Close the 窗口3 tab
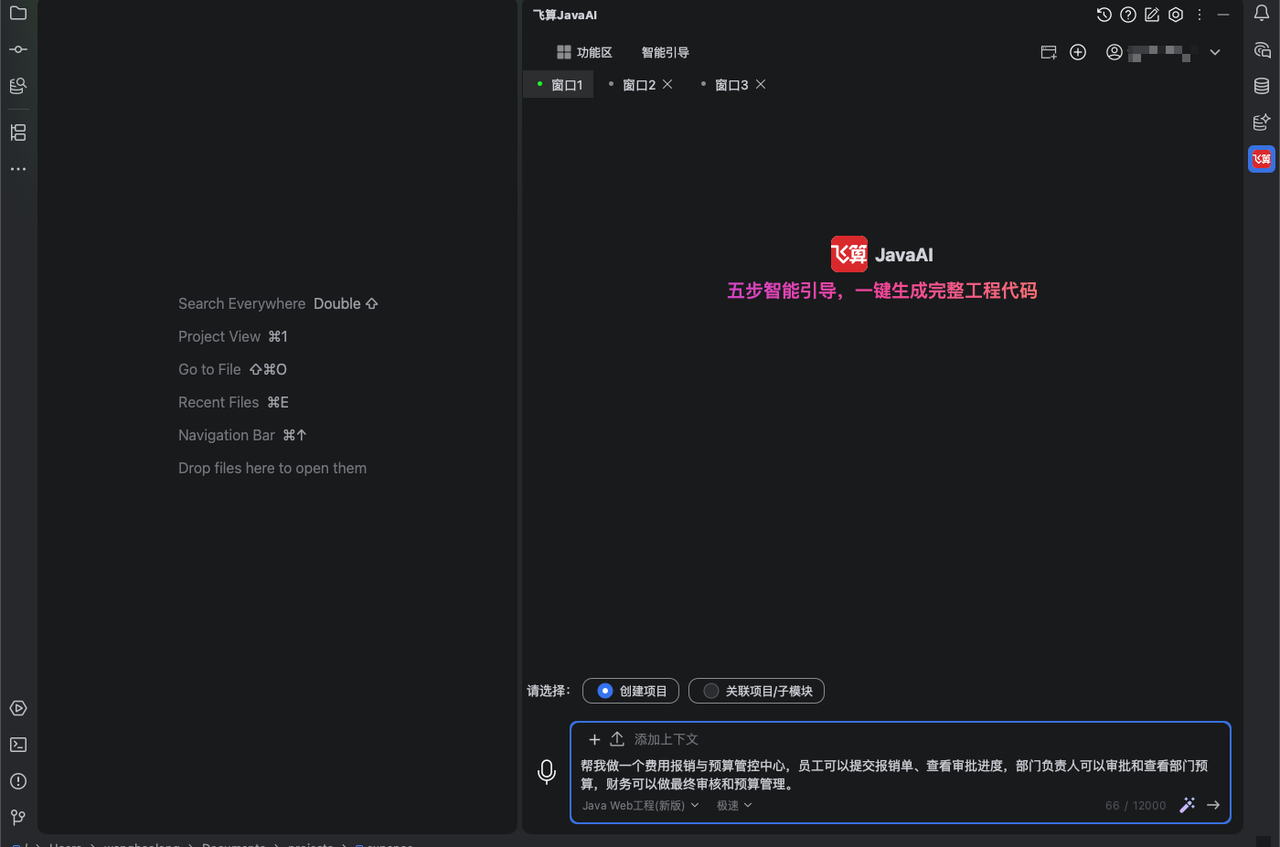This screenshot has height=847, width=1280. click(761, 84)
